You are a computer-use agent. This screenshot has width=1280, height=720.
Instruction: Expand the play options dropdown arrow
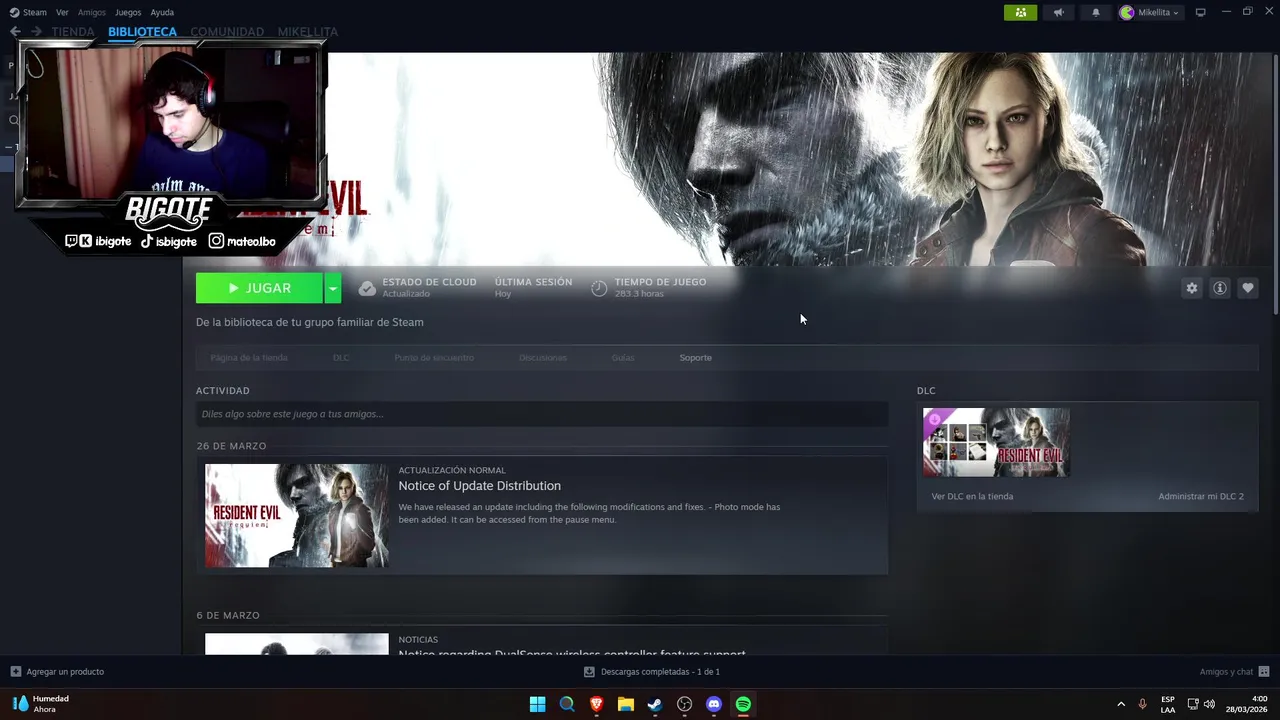pos(333,288)
